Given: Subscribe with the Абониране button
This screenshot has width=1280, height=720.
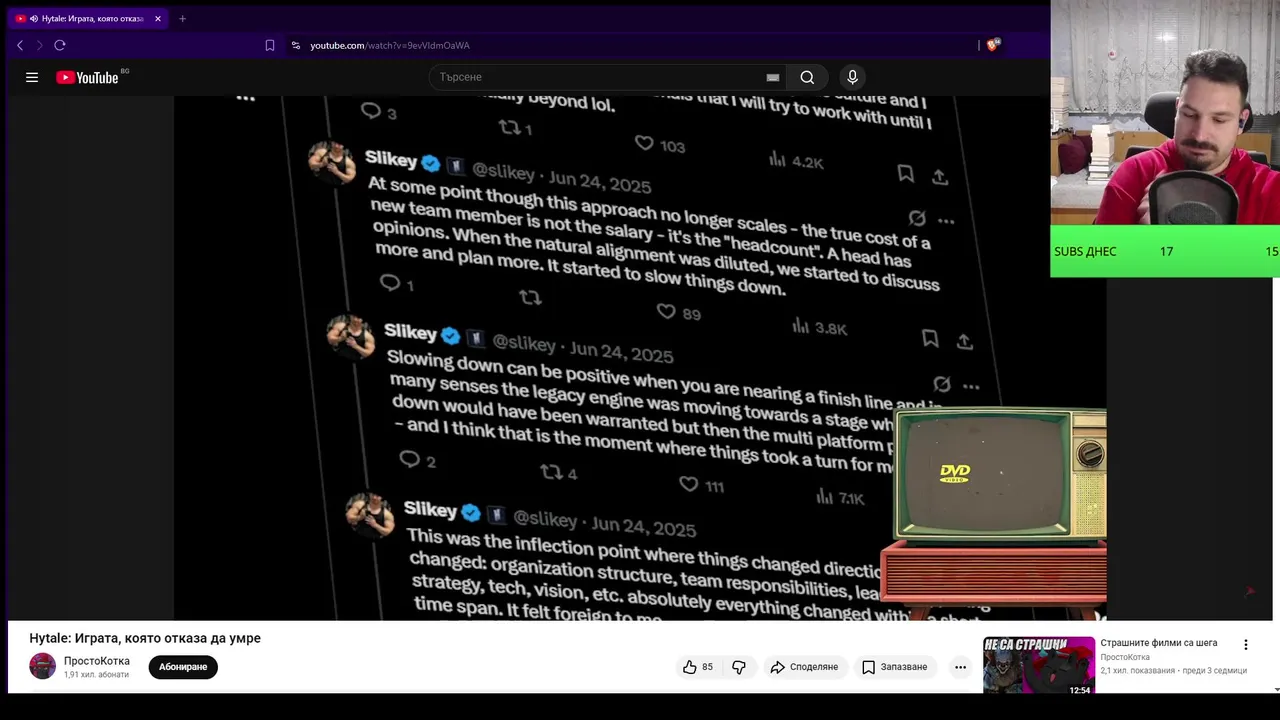Looking at the screenshot, I should [183, 667].
